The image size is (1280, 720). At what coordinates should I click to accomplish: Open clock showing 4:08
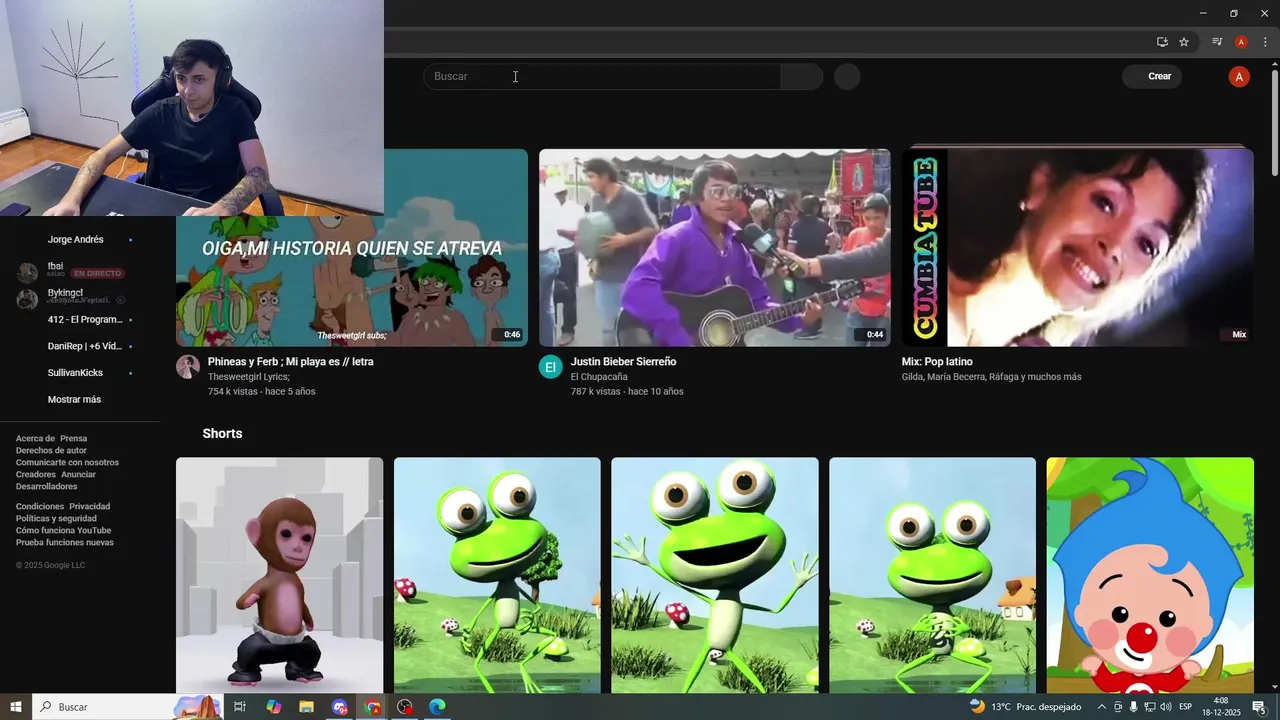(x=1221, y=707)
